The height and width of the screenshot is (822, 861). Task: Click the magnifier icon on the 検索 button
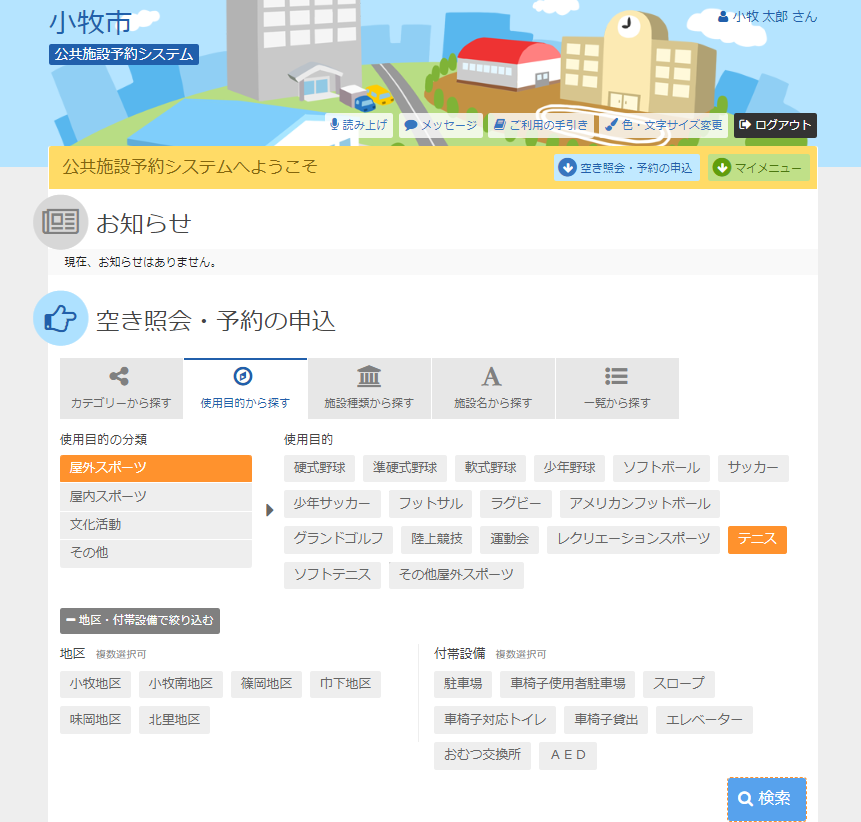[746, 798]
